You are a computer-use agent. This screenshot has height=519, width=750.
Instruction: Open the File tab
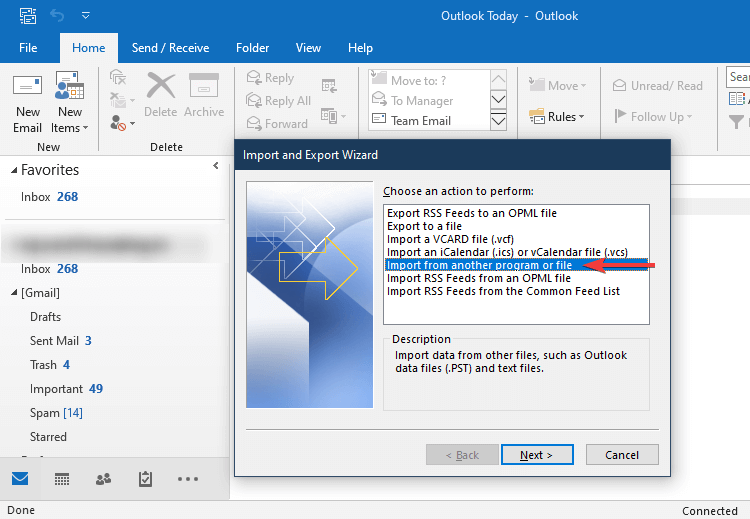click(x=28, y=48)
